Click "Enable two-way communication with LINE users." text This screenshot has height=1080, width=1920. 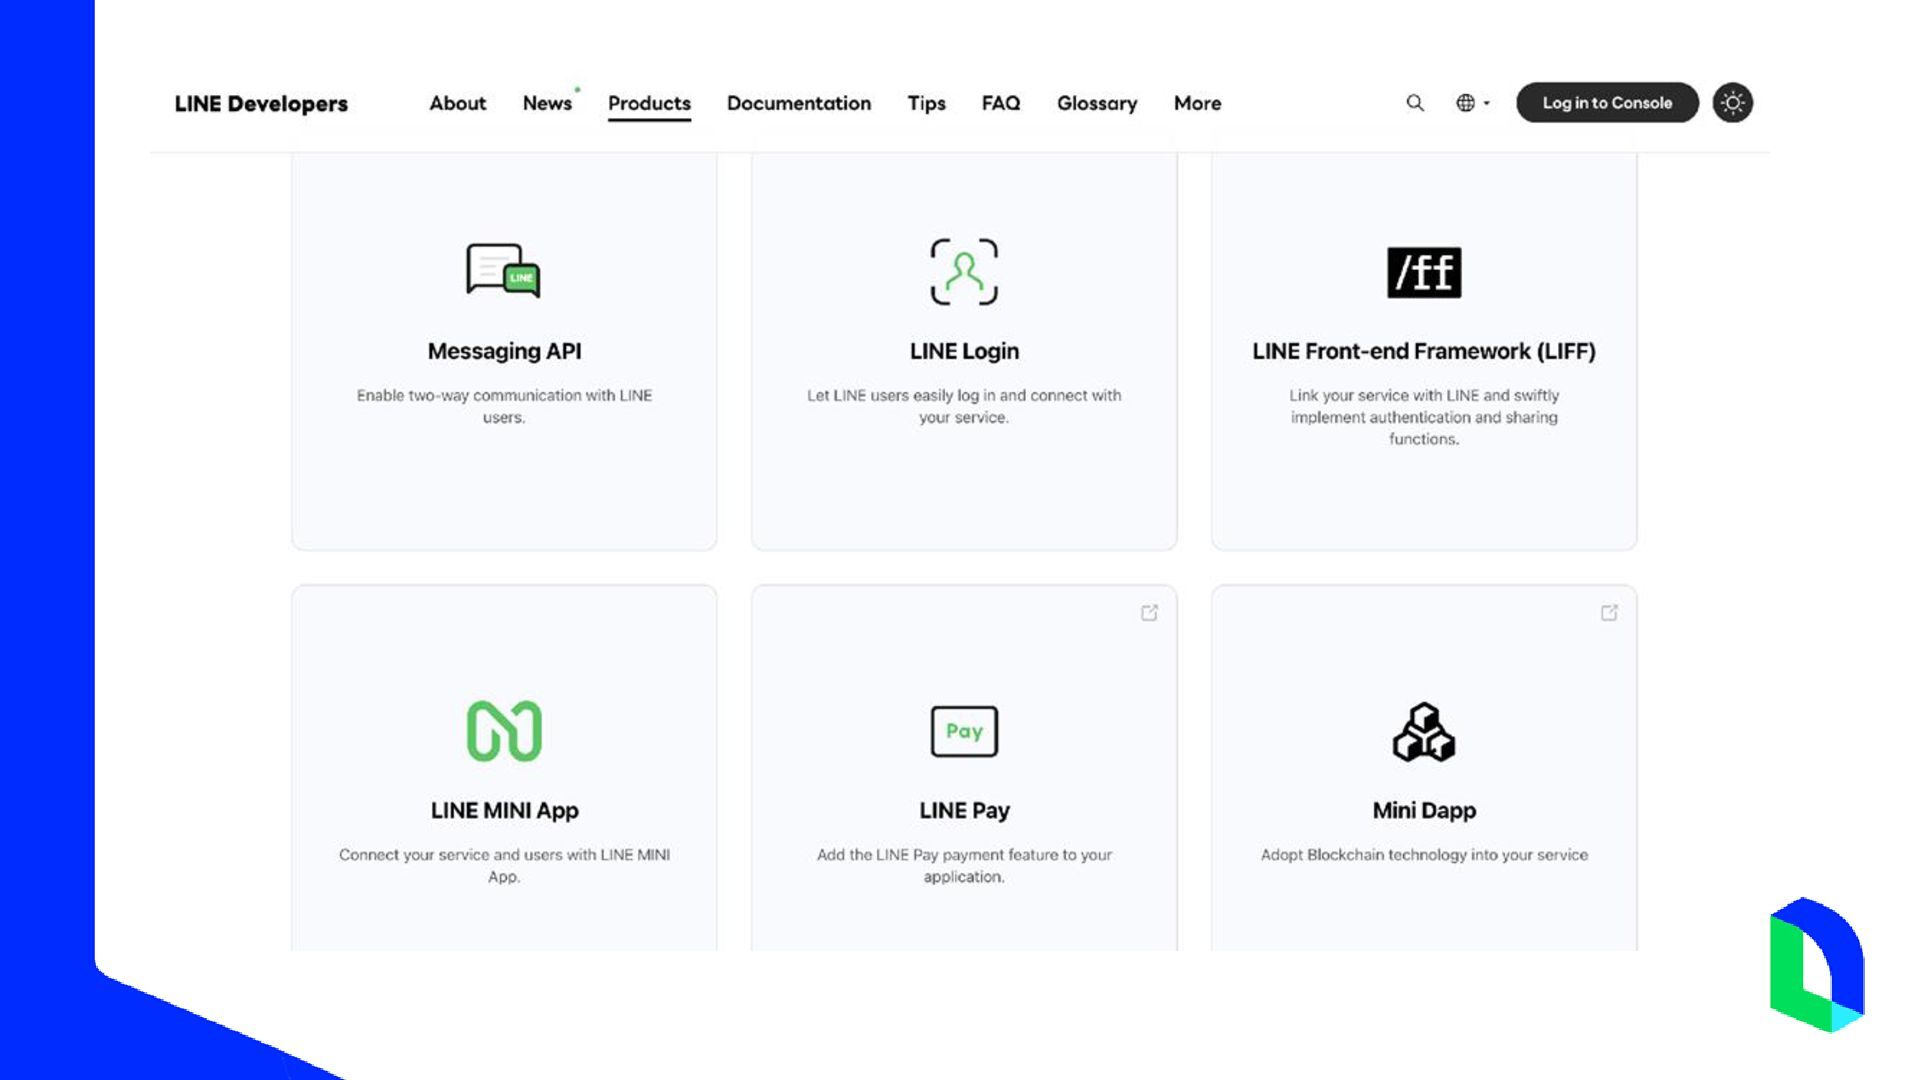(504, 406)
